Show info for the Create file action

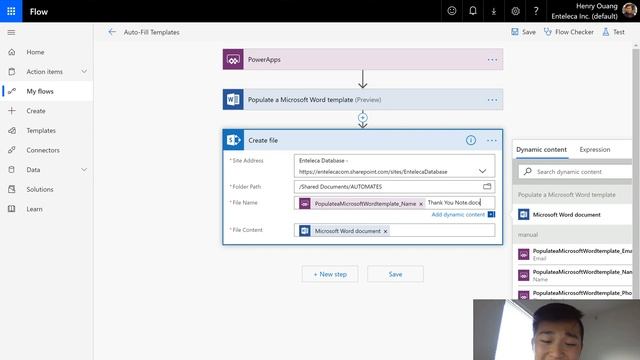[471, 140]
